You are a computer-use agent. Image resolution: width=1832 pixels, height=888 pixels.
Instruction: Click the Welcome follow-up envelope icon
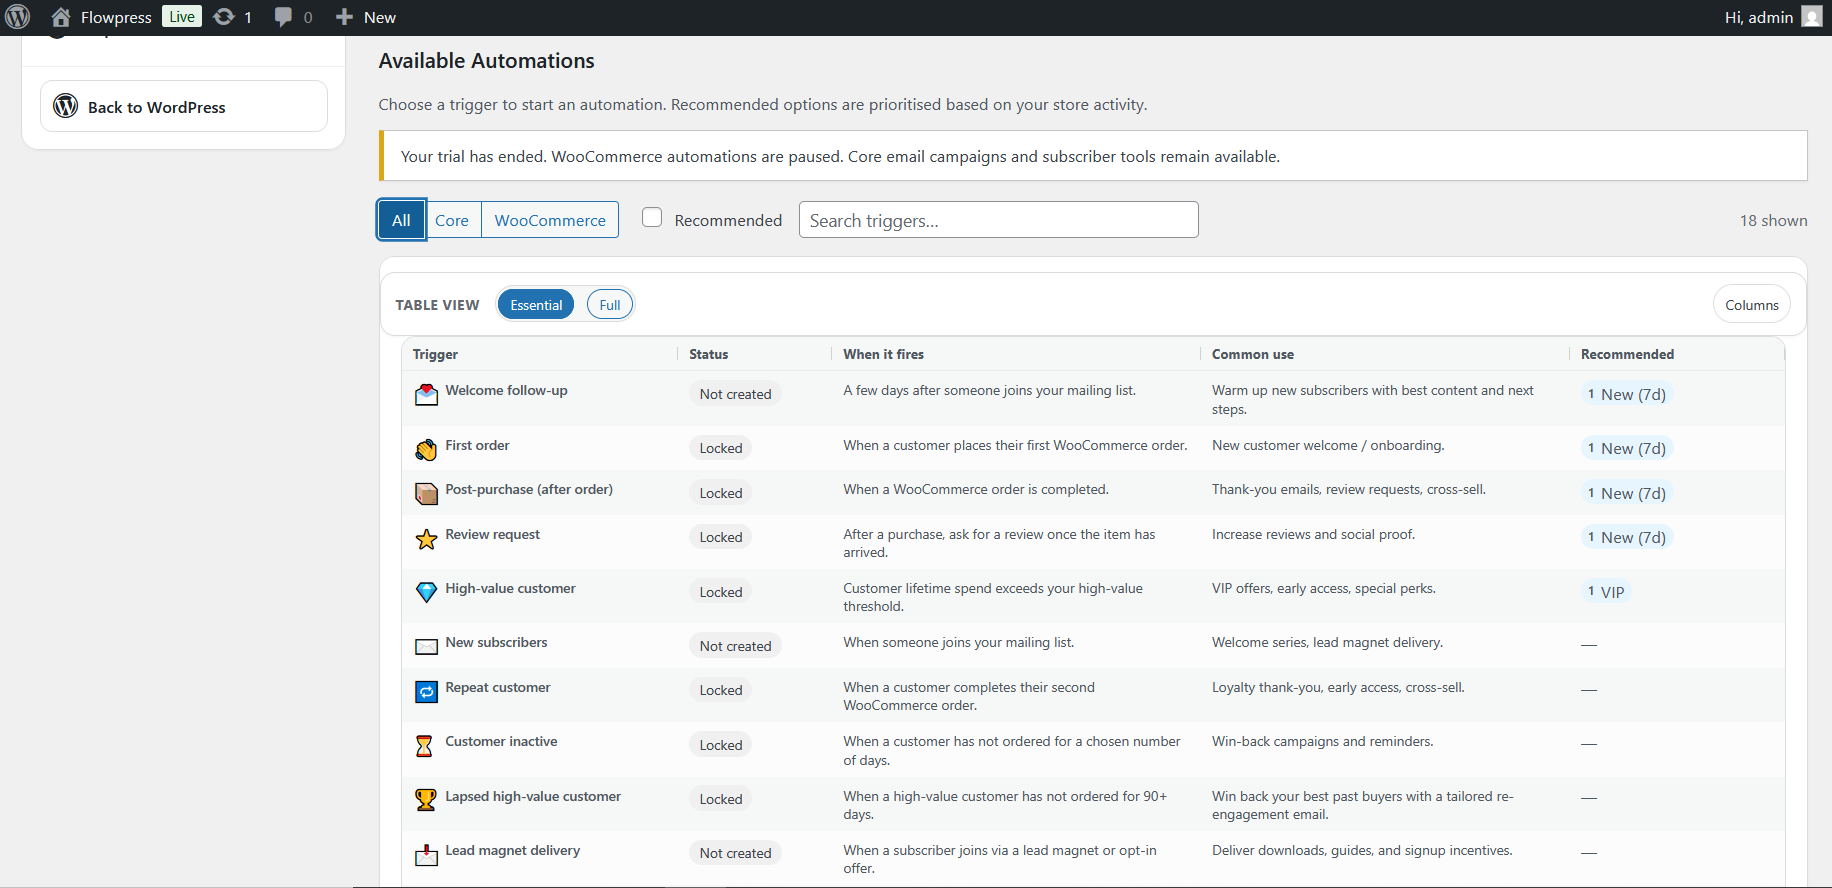426,394
